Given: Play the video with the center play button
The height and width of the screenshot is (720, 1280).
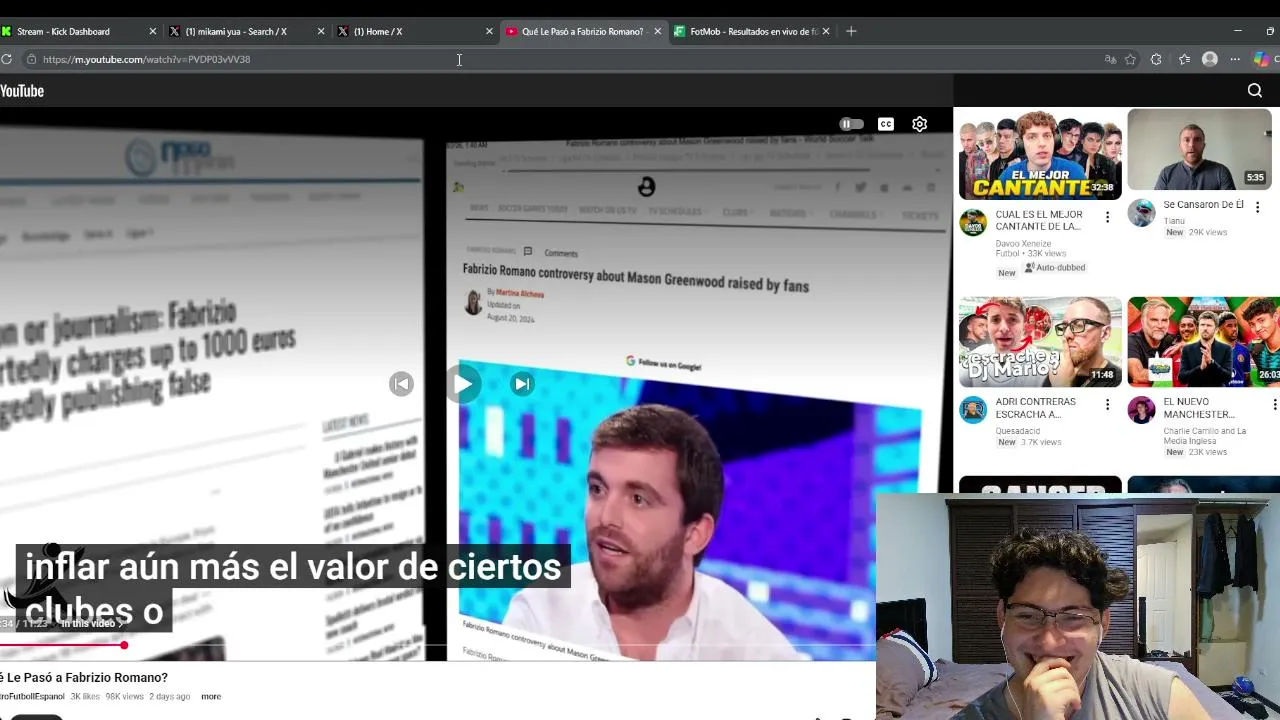Looking at the screenshot, I should pyautogui.click(x=462, y=384).
